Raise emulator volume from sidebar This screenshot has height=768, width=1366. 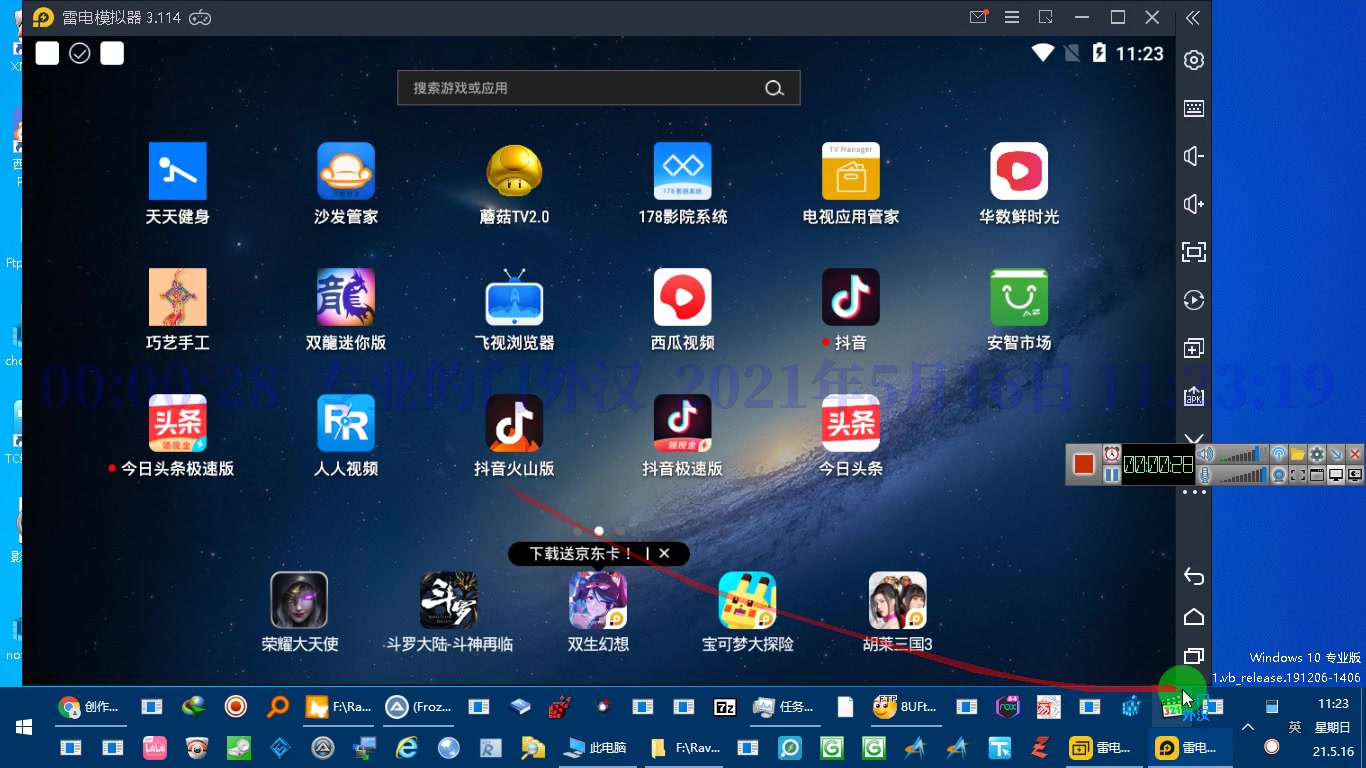1193,204
